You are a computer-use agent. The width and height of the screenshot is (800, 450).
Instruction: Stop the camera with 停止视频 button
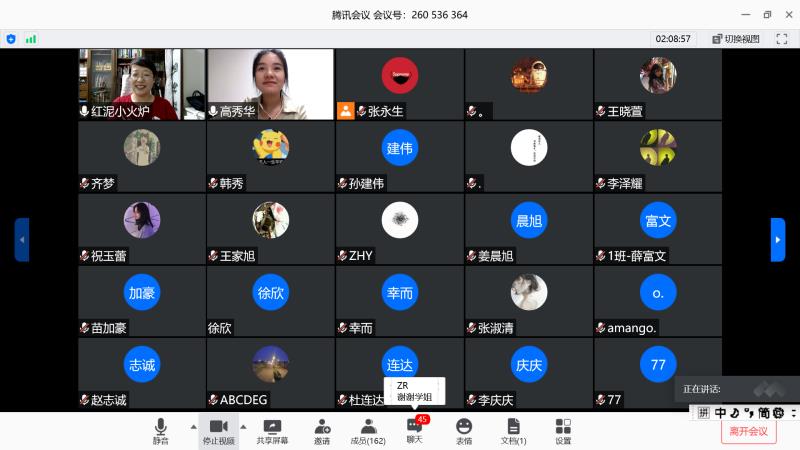tap(218, 431)
